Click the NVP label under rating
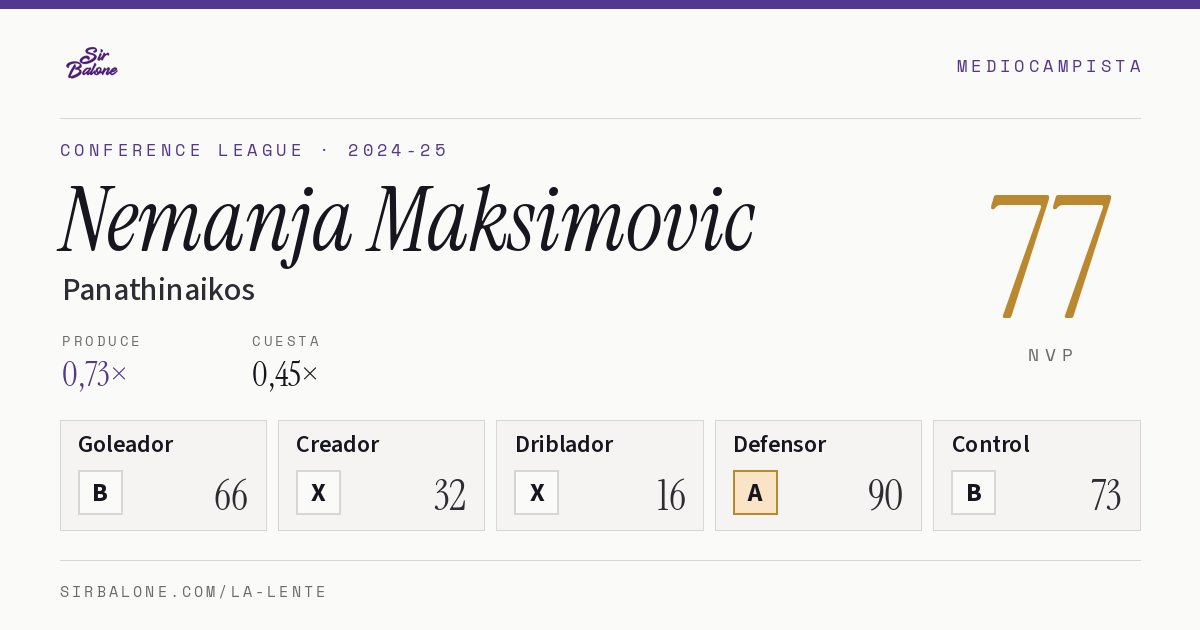Image resolution: width=1200 pixels, height=630 pixels. click(x=1051, y=355)
